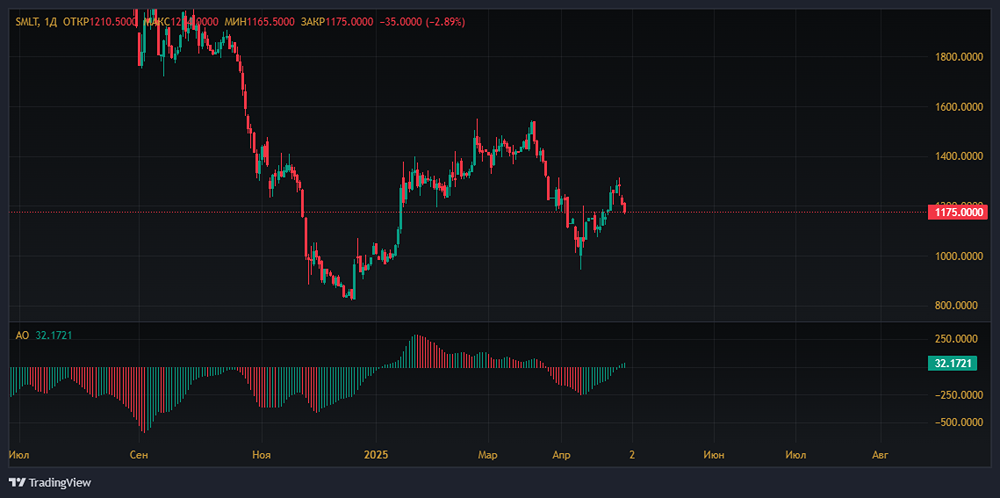Click the −35.0000 (−2.89%) change value

(x=422, y=22)
